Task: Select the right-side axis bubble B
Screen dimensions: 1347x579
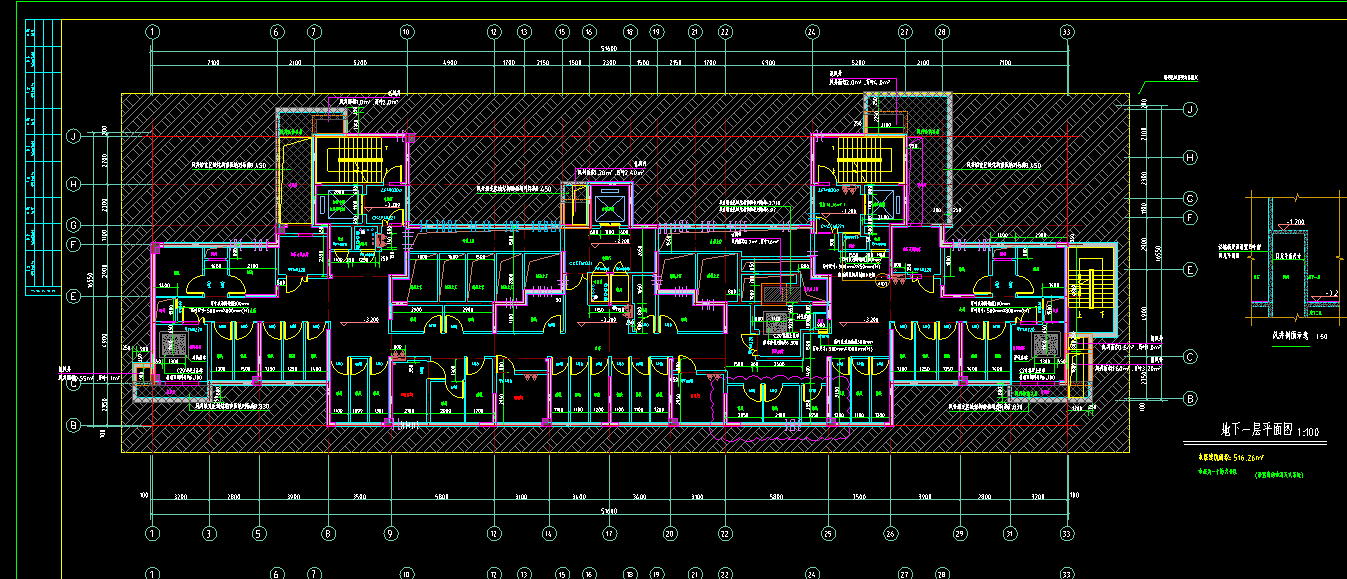Action: pyautogui.click(x=1190, y=398)
